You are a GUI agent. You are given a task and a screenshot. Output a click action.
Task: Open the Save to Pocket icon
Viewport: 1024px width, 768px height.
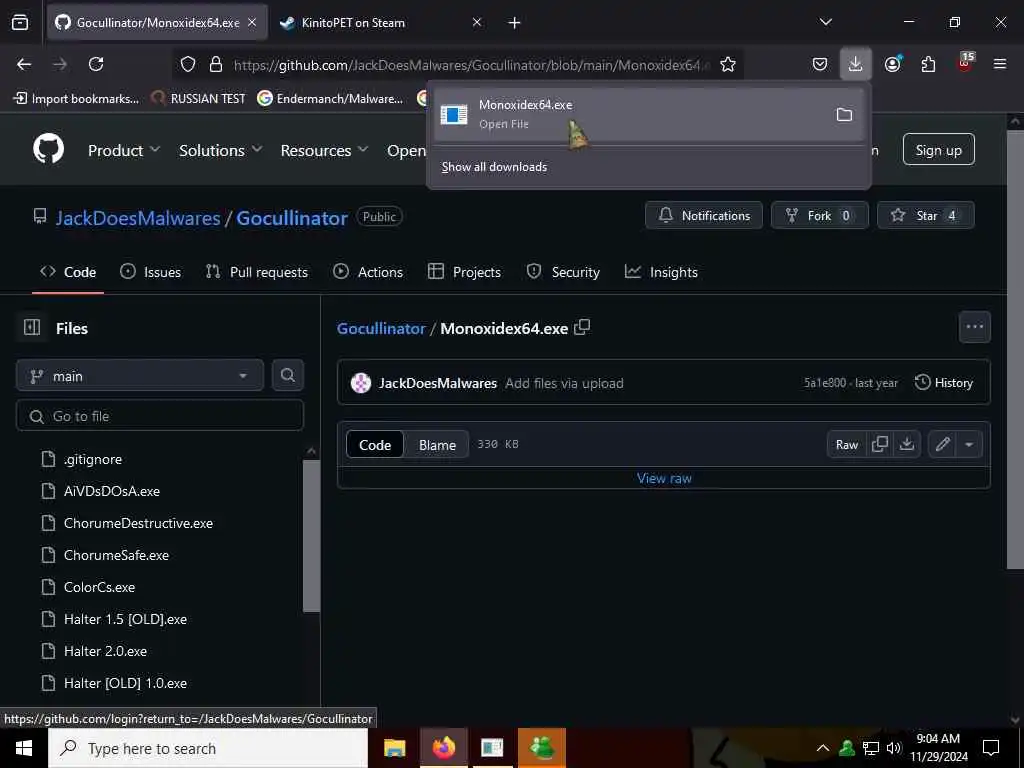[820, 64]
